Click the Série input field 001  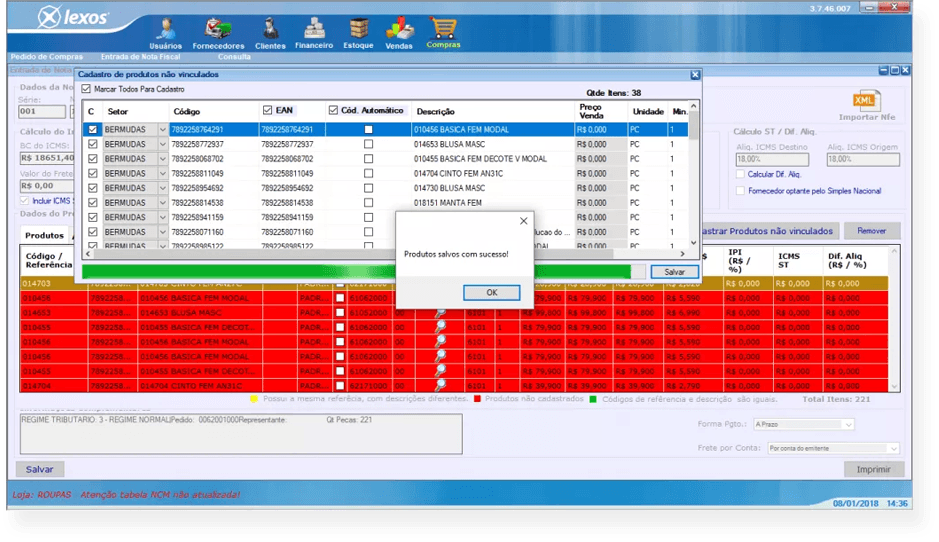(42, 112)
